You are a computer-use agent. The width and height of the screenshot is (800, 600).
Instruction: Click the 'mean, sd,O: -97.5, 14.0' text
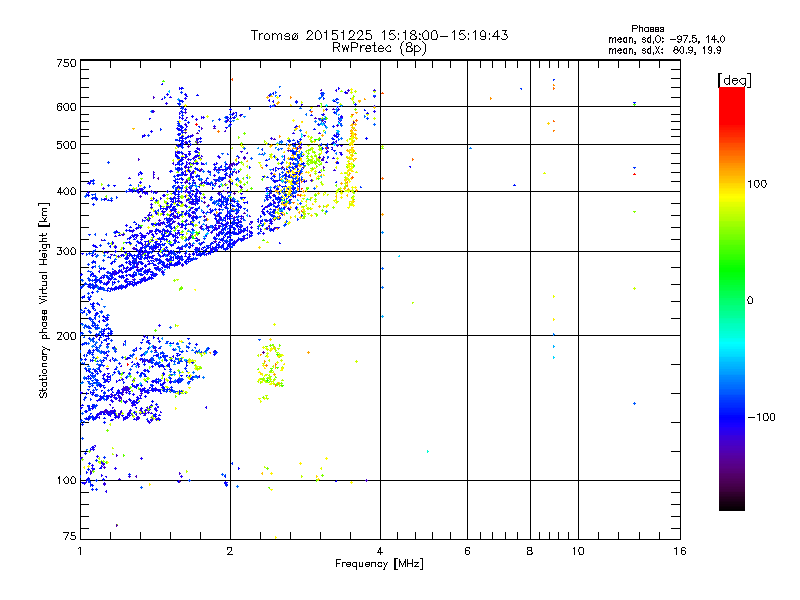tap(666, 39)
